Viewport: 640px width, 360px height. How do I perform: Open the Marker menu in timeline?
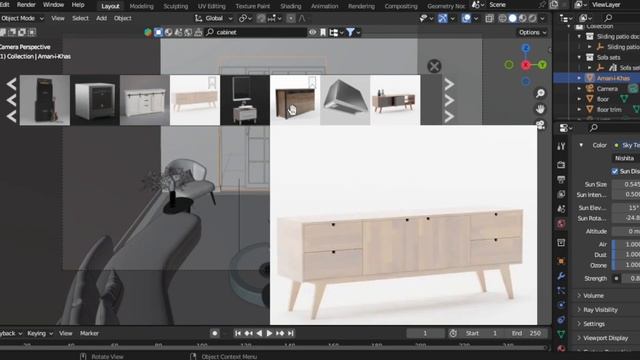[x=89, y=333]
